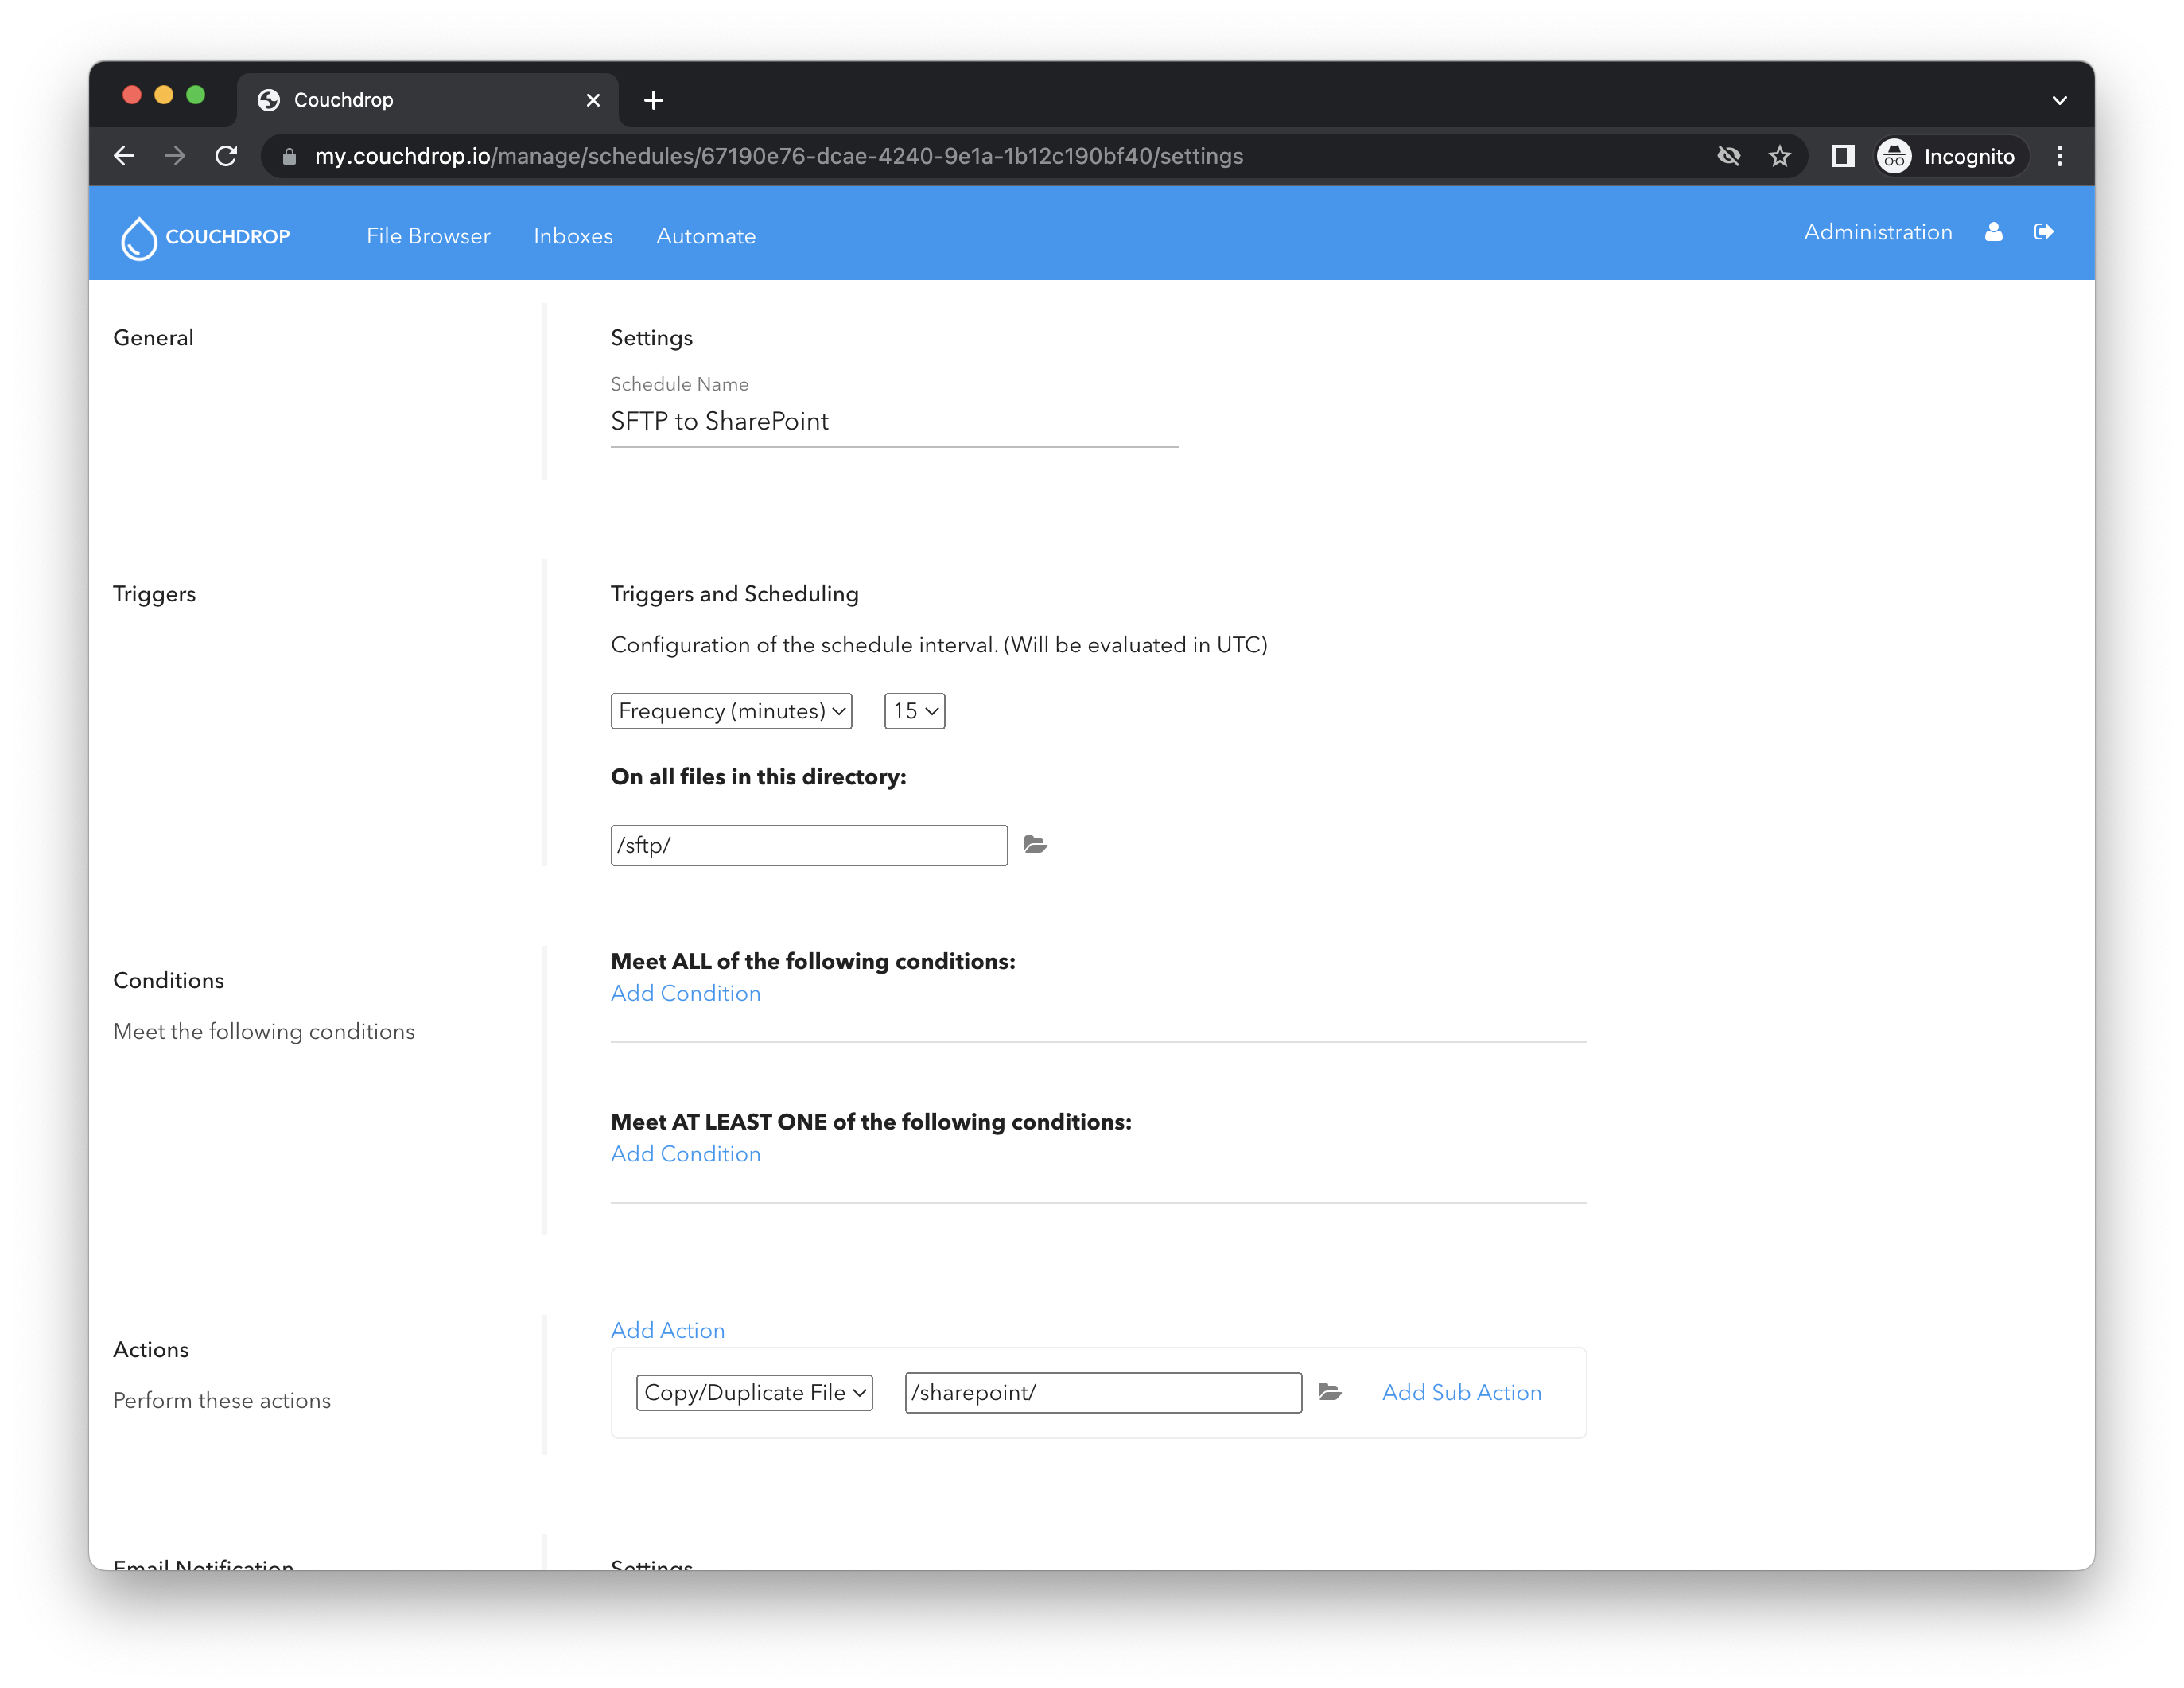Browse folder for /sharepoint/ destination

tap(1329, 1392)
